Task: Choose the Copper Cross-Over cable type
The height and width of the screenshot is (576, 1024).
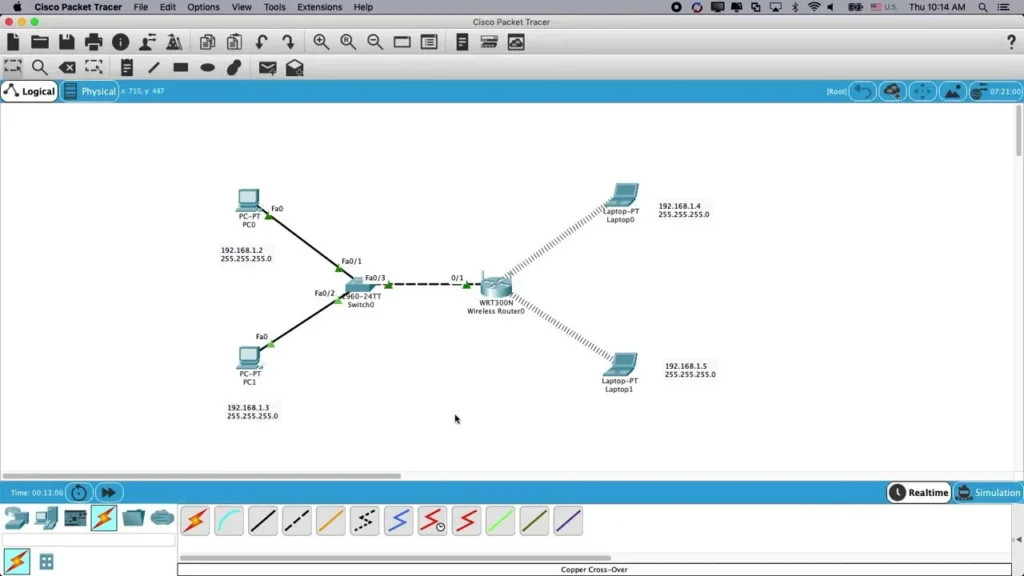Action: [x=296, y=520]
